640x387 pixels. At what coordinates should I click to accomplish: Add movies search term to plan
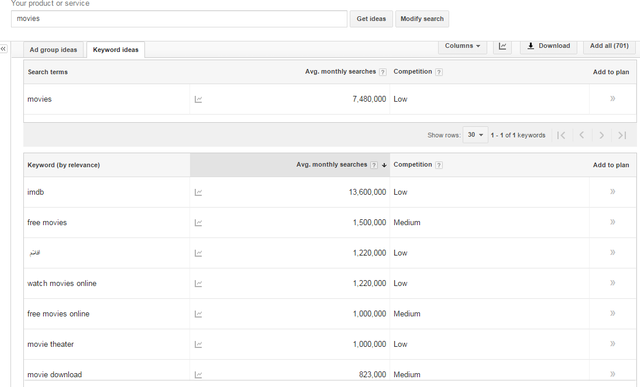coord(613,98)
